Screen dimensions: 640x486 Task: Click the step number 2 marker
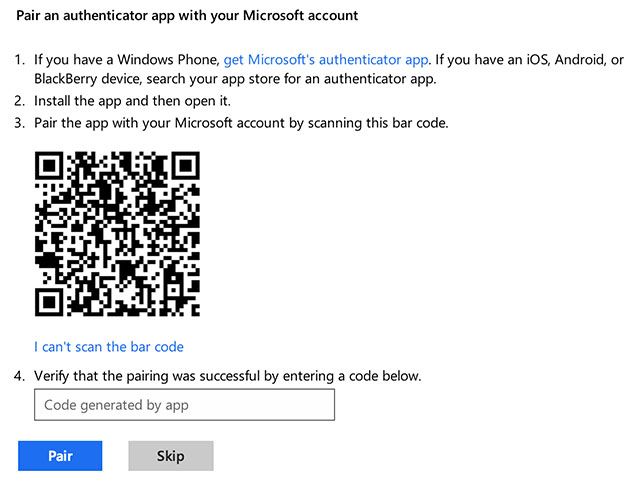click(21, 101)
